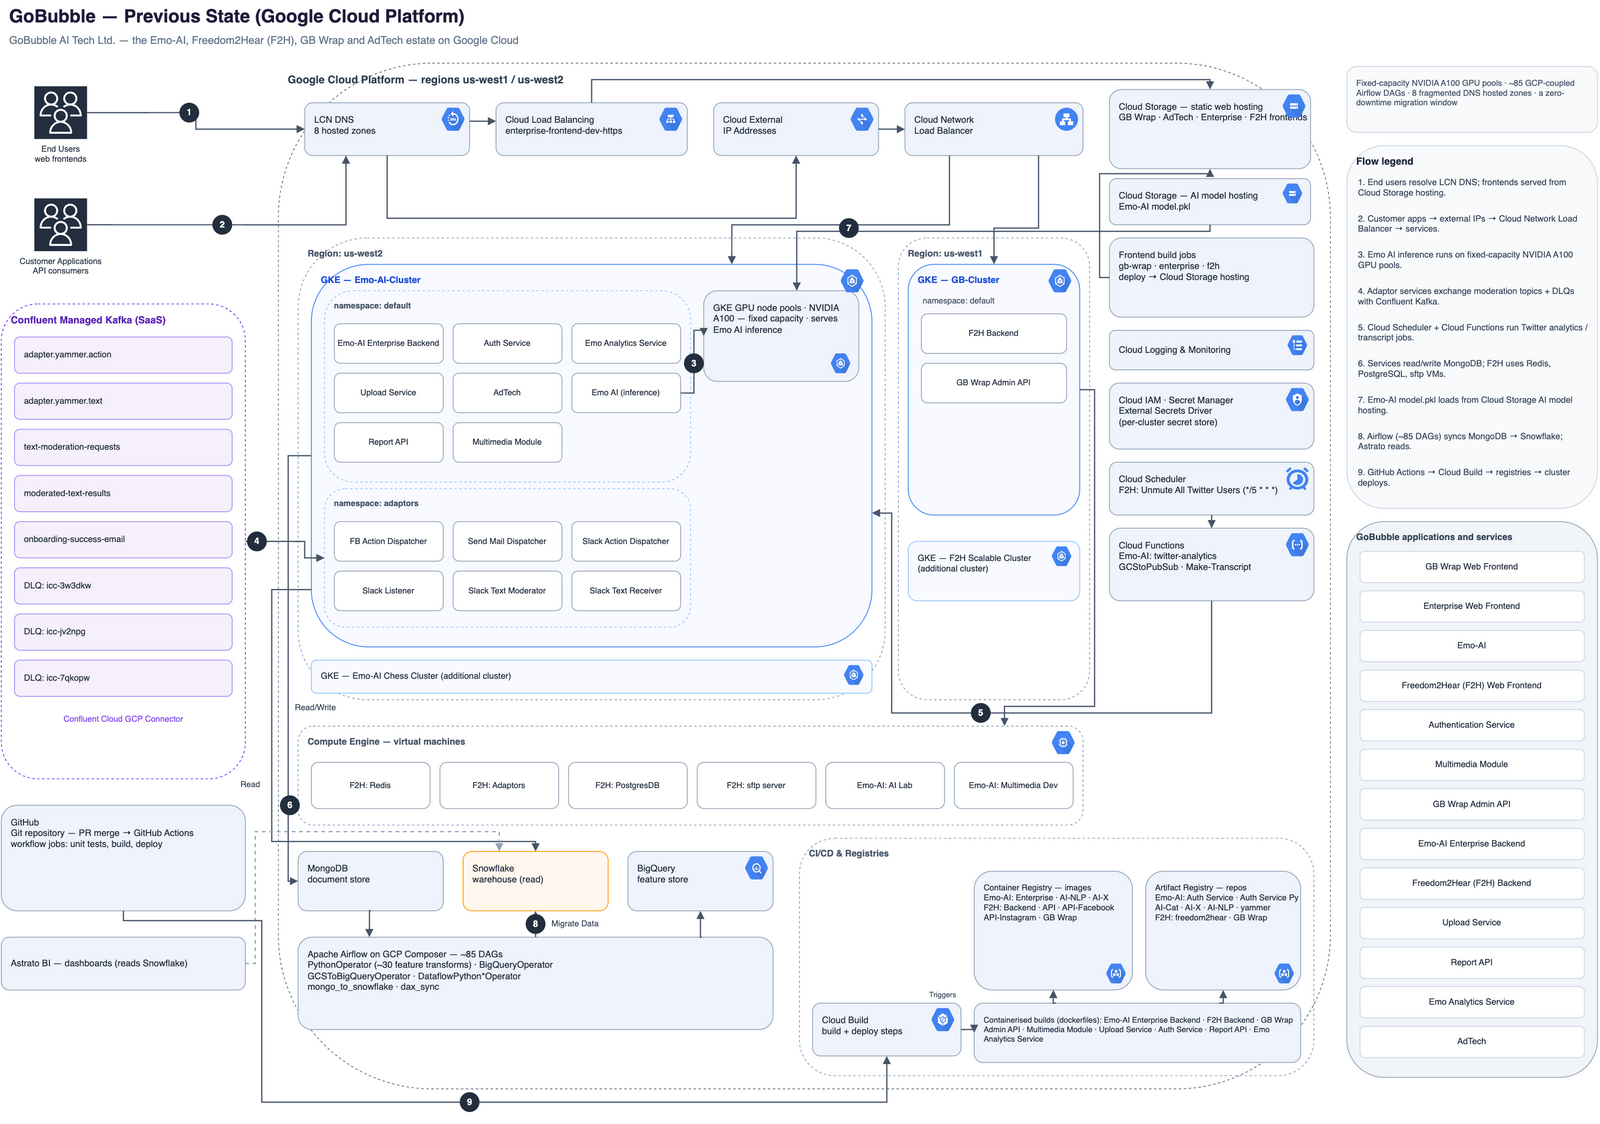Image resolution: width=1600 pixels, height=1124 pixels.
Task: Select the GitHub repository box
Action: (123, 858)
